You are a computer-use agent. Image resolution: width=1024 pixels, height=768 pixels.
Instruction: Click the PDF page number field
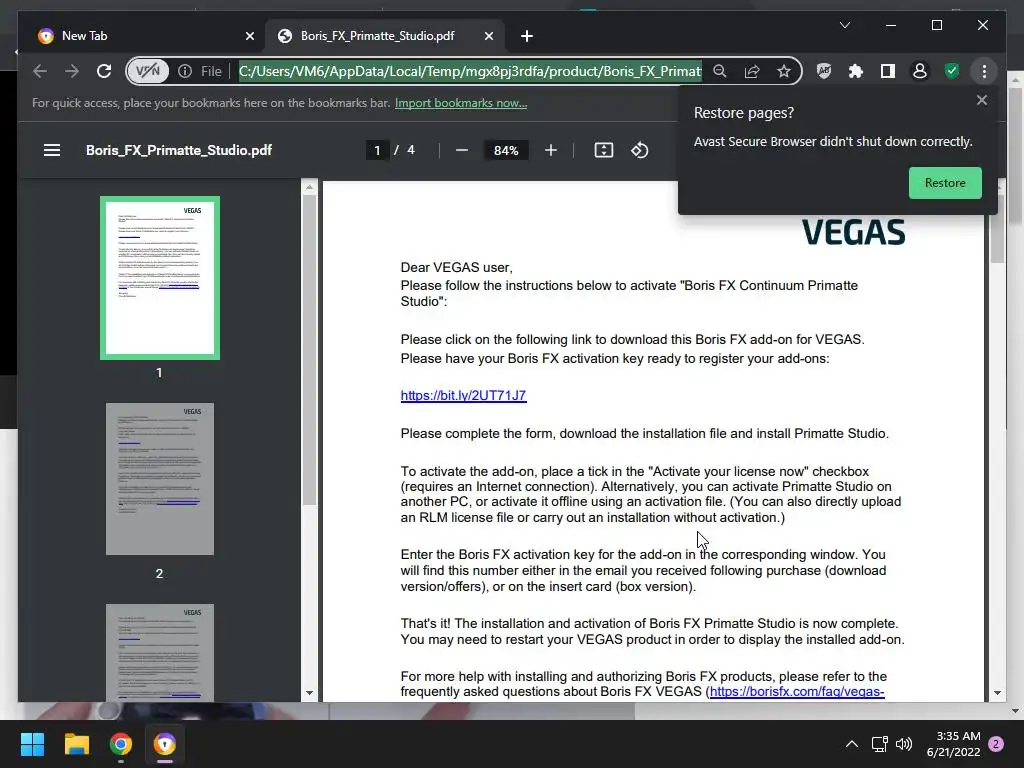(x=377, y=150)
